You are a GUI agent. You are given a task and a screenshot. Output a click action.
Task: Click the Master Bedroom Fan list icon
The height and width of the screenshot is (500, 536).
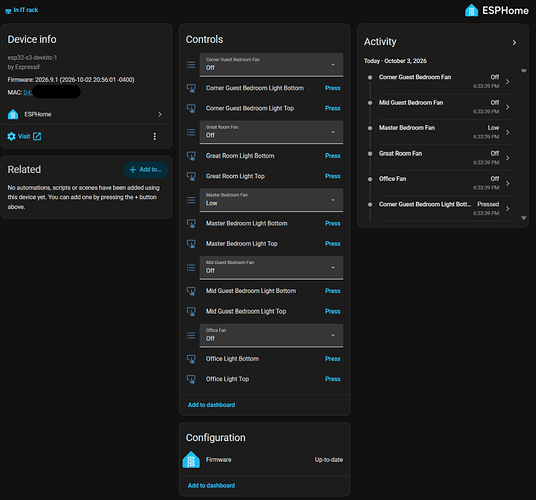click(191, 200)
